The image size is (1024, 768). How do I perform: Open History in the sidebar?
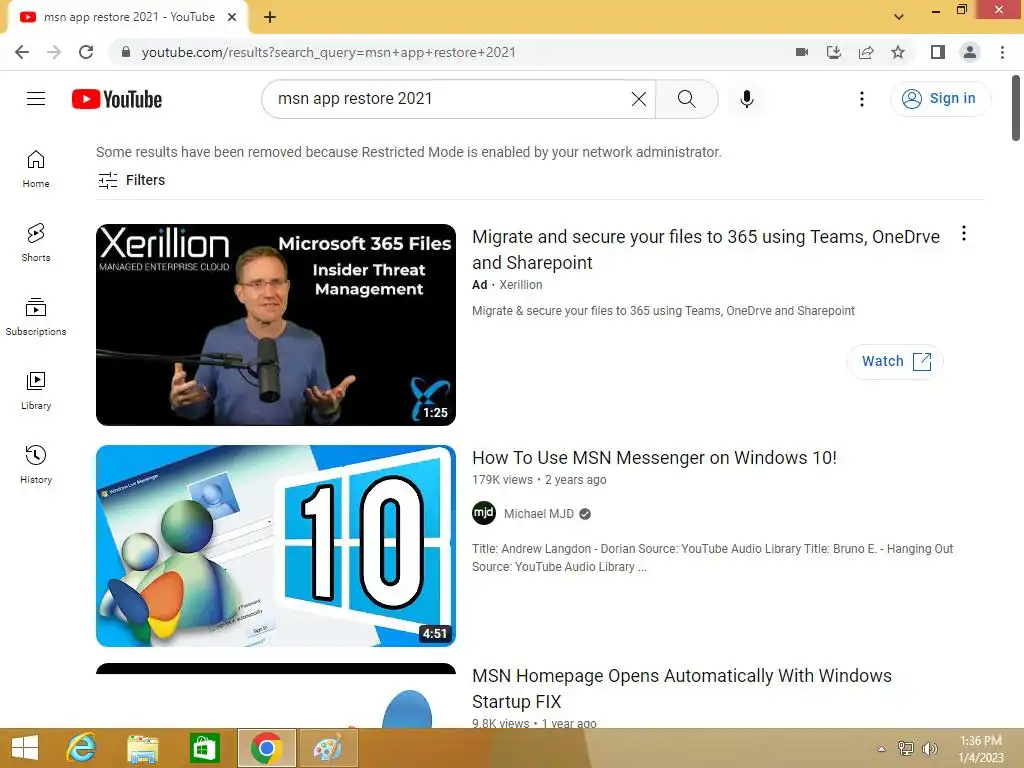pyautogui.click(x=36, y=464)
